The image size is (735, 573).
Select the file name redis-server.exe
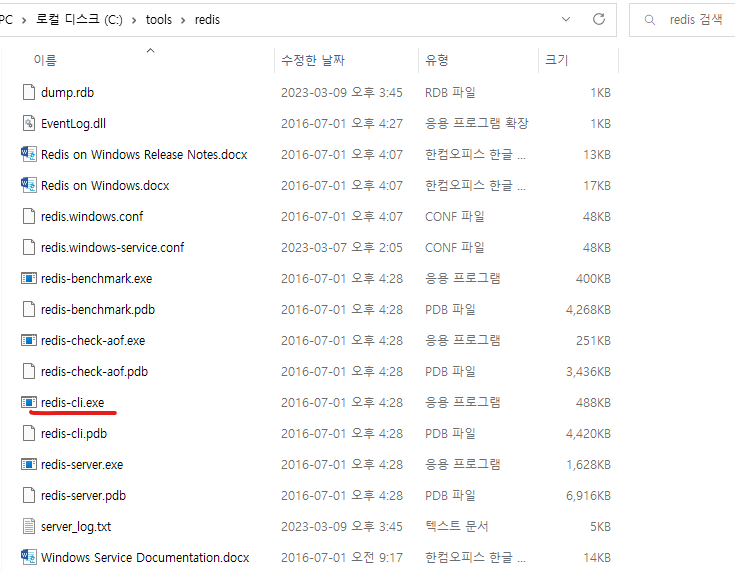coord(82,464)
